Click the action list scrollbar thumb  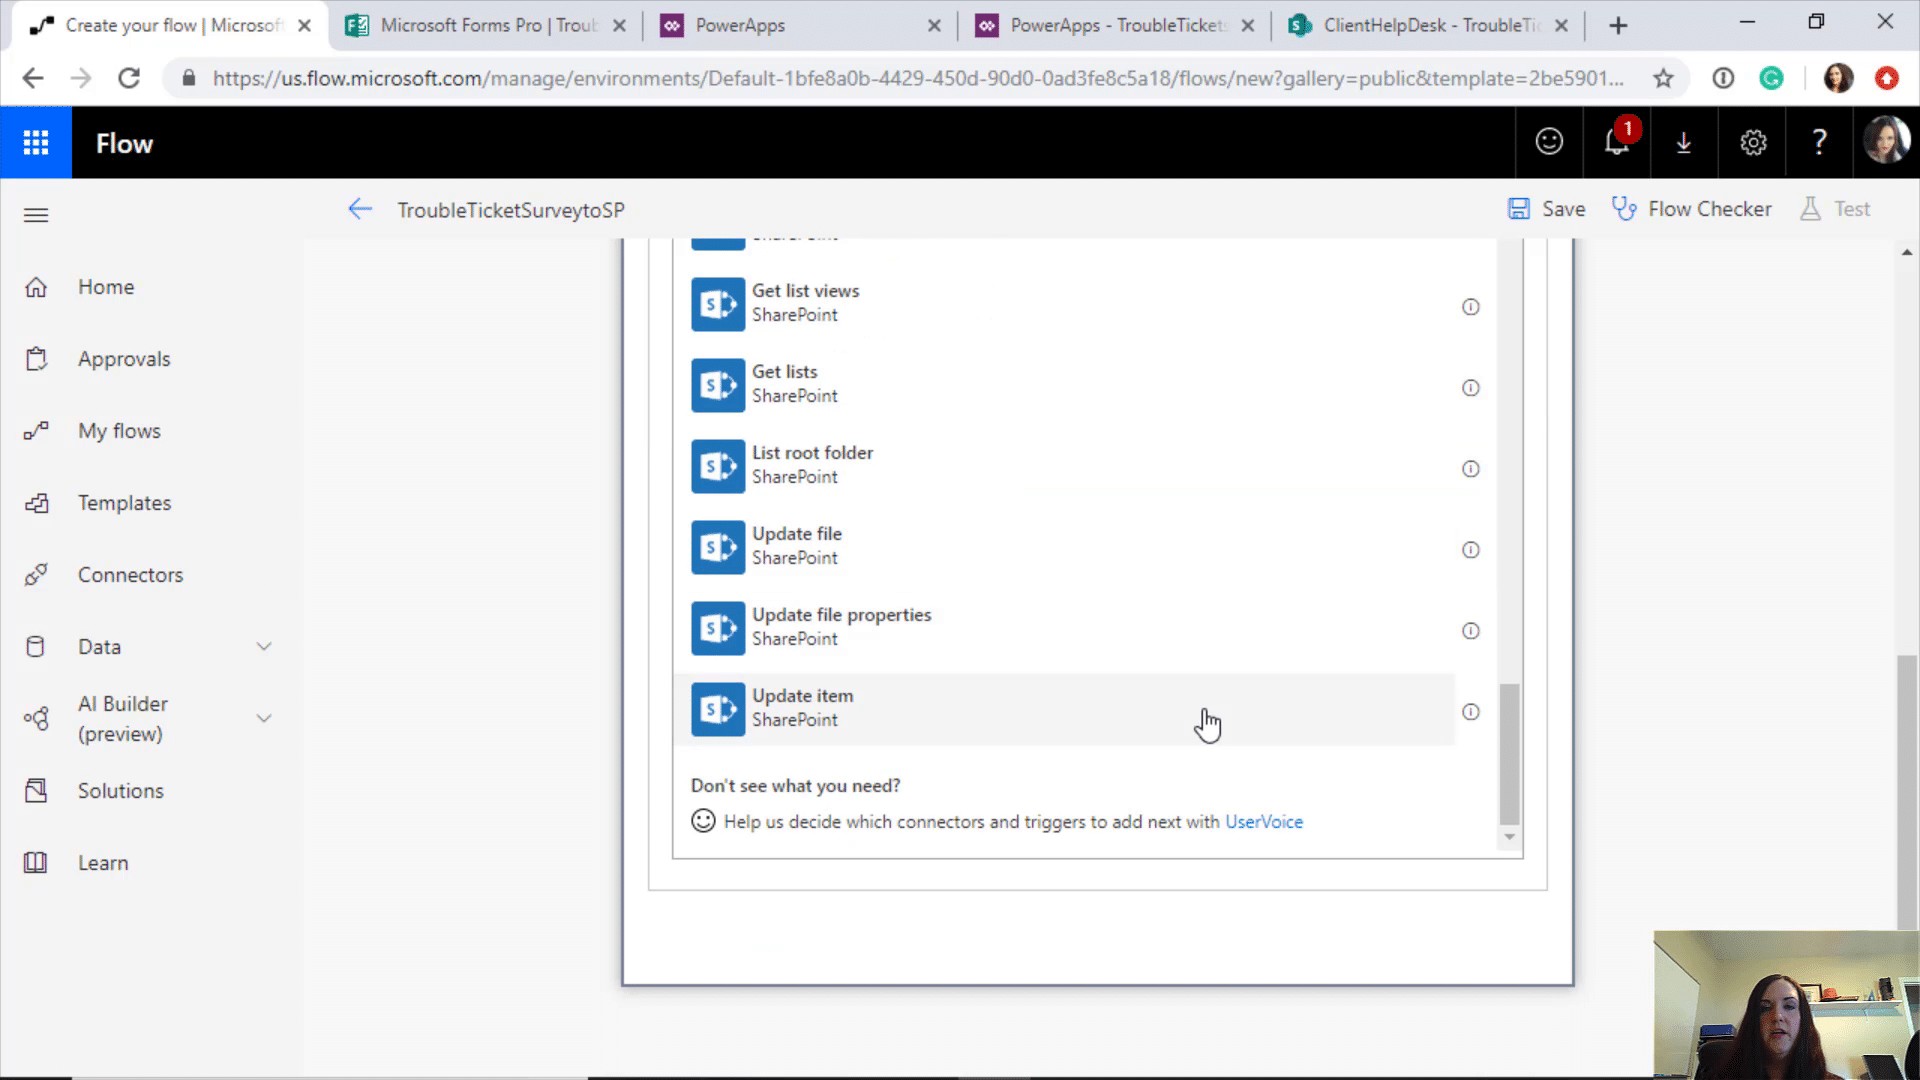pos(1509,753)
